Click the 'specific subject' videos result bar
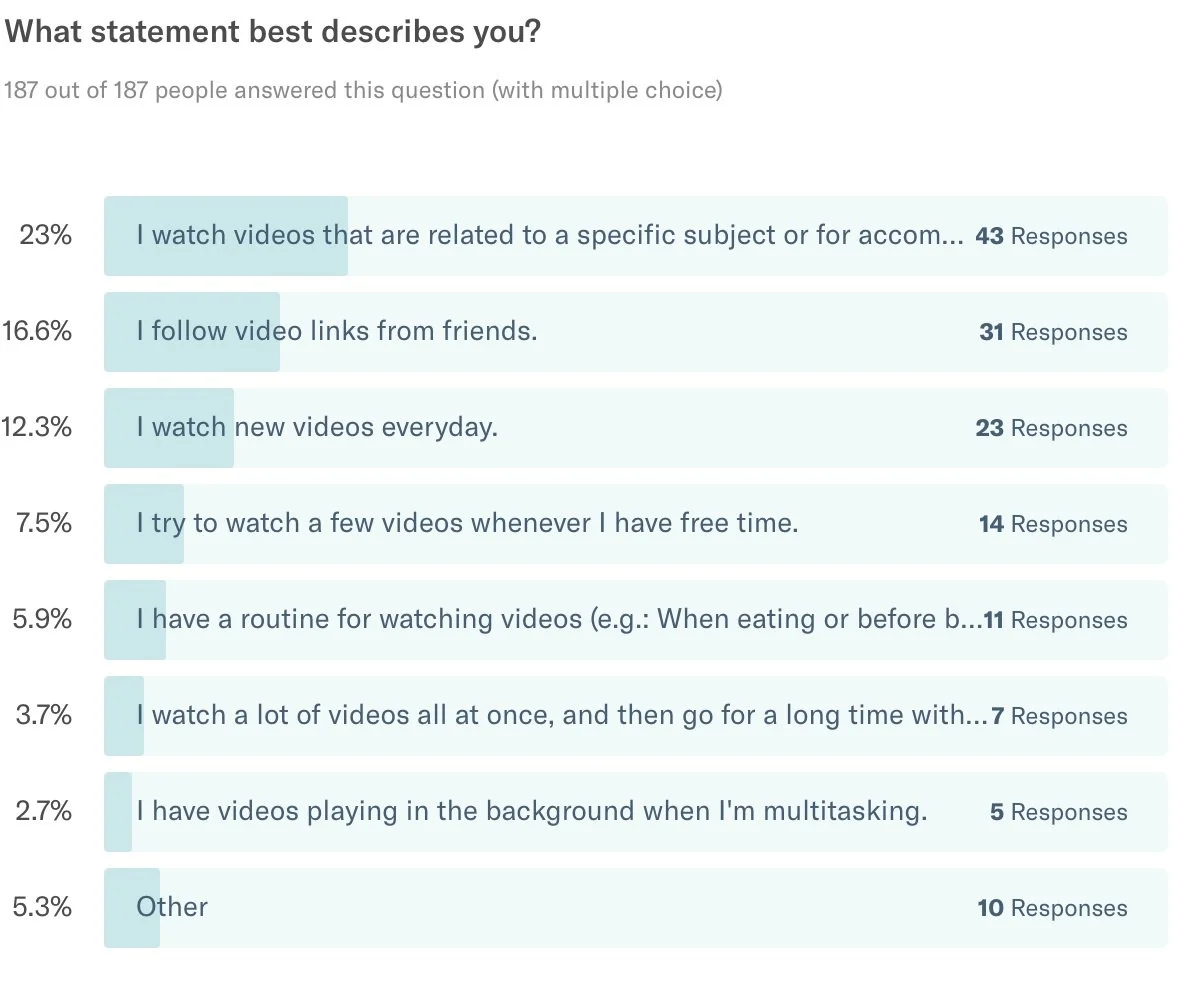This screenshot has height=992, width=1184. 636,236
